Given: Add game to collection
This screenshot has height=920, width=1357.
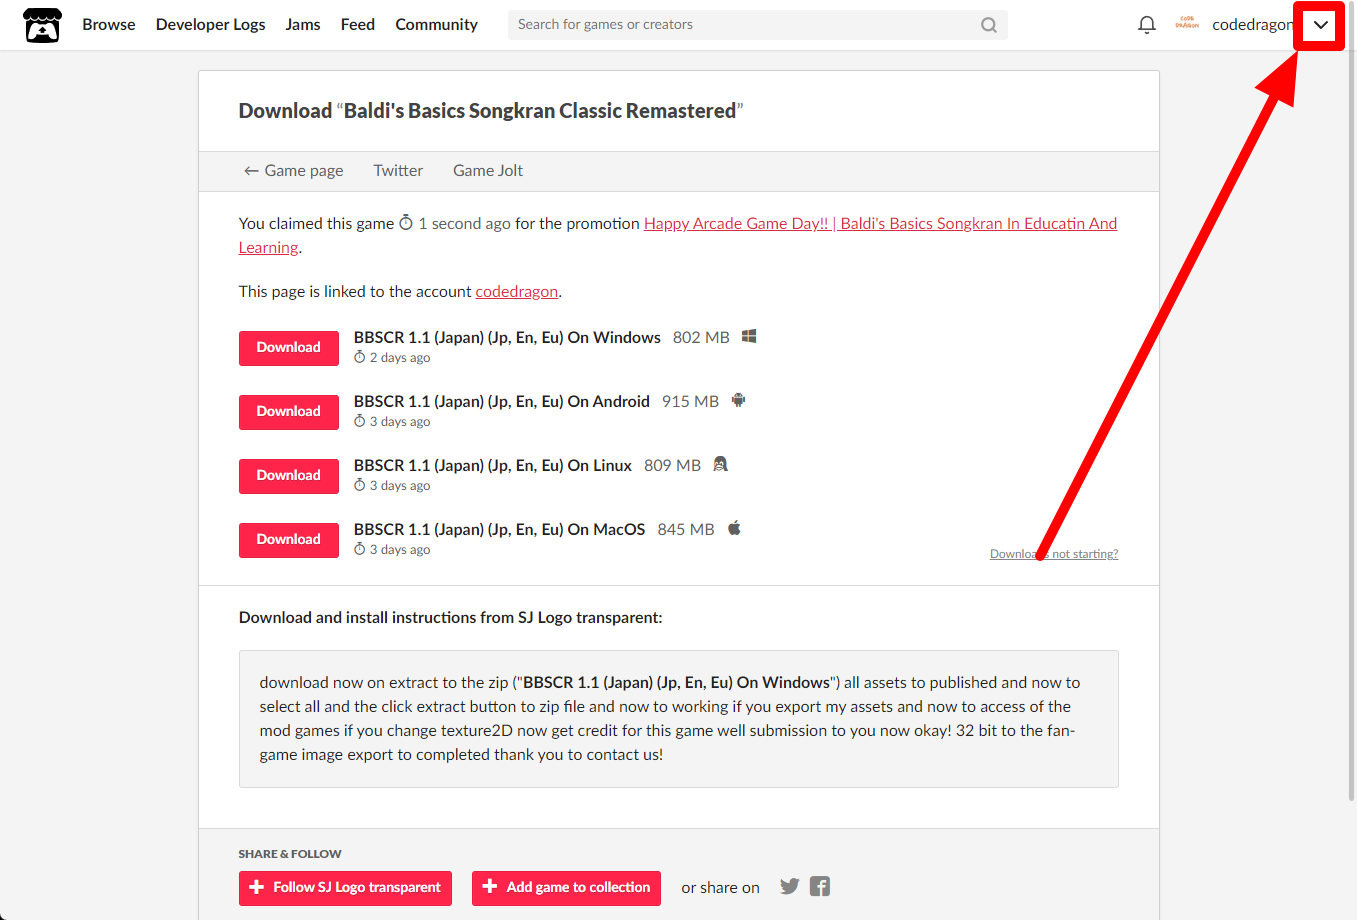Looking at the screenshot, I should pos(566,888).
